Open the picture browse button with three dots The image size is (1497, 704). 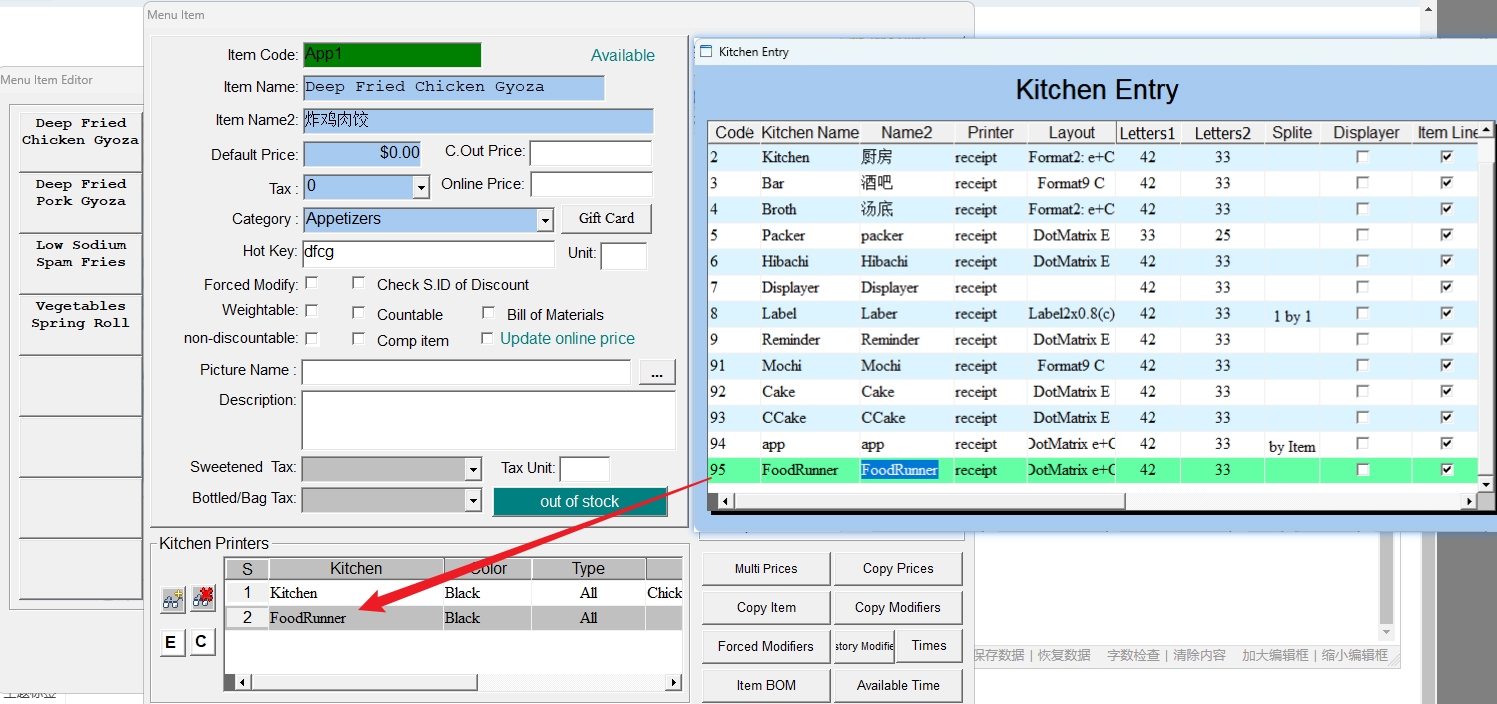(x=657, y=373)
